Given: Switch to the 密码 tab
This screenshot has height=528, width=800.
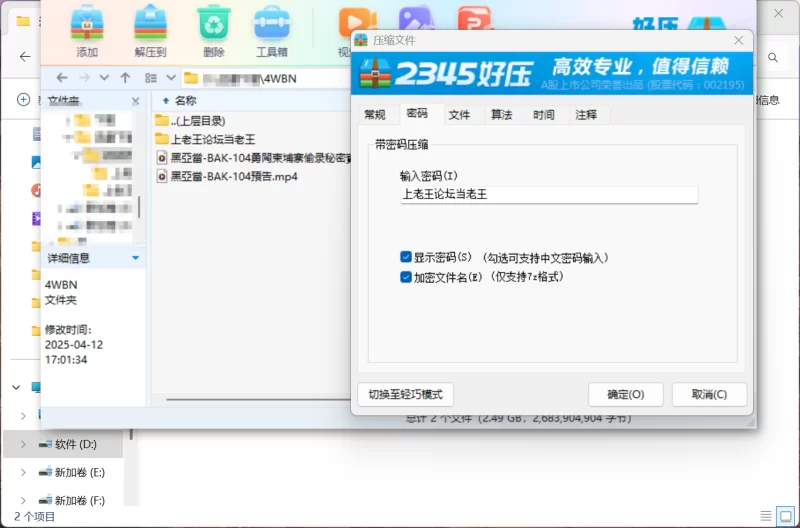Looking at the screenshot, I should (417, 113).
